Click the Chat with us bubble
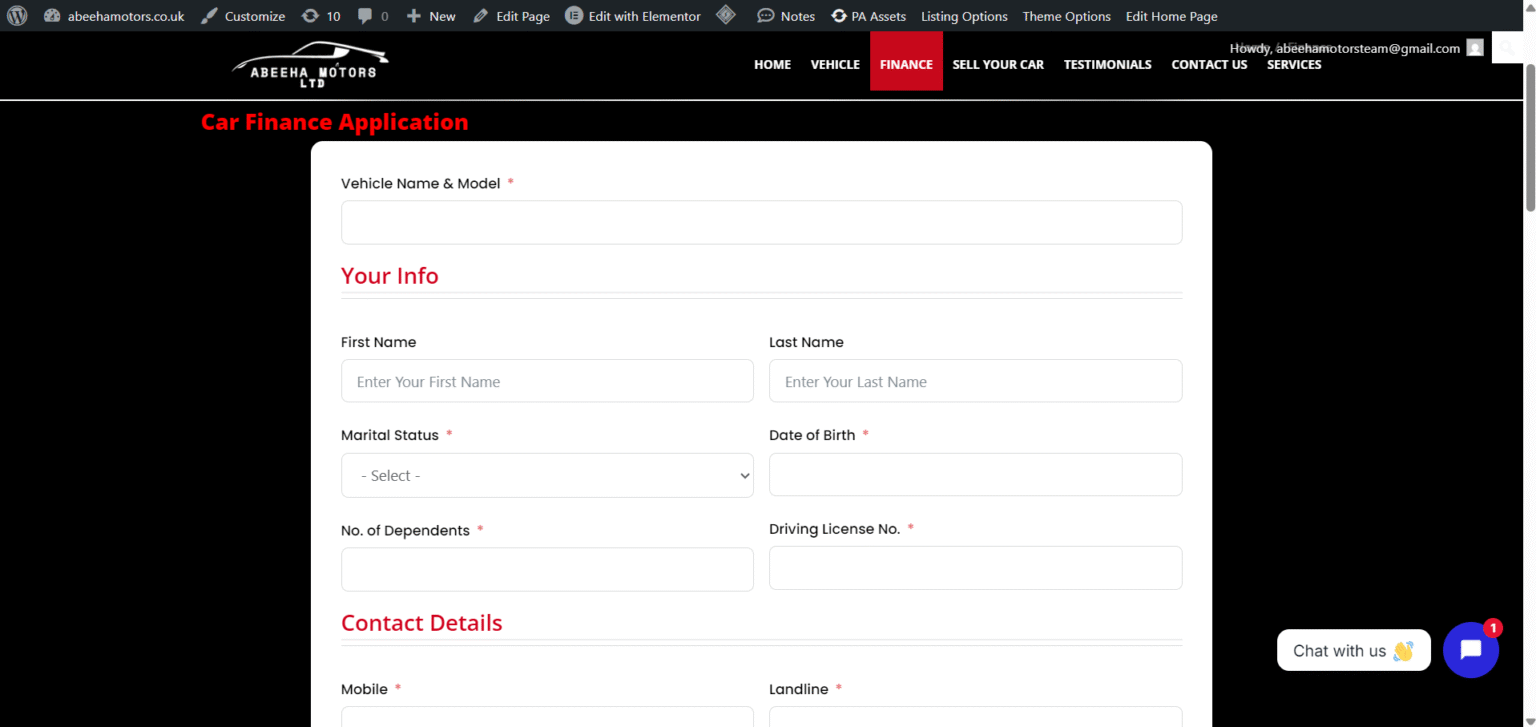Screen dimensions: 1536x727 pos(1353,650)
